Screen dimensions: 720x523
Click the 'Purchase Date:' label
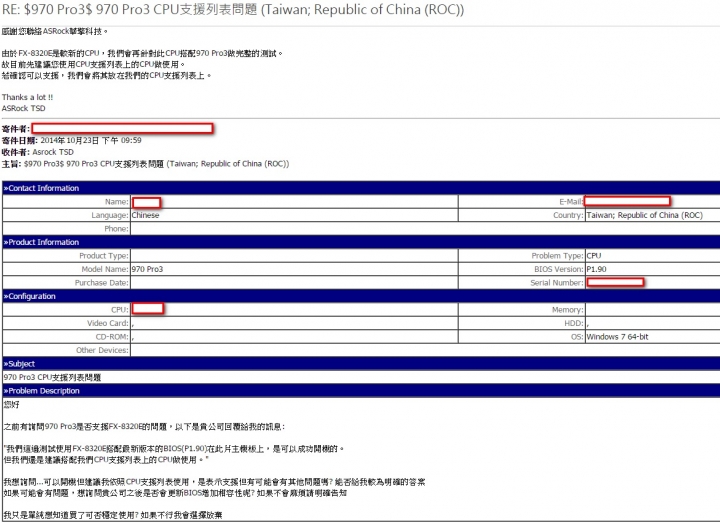coord(101,283)
